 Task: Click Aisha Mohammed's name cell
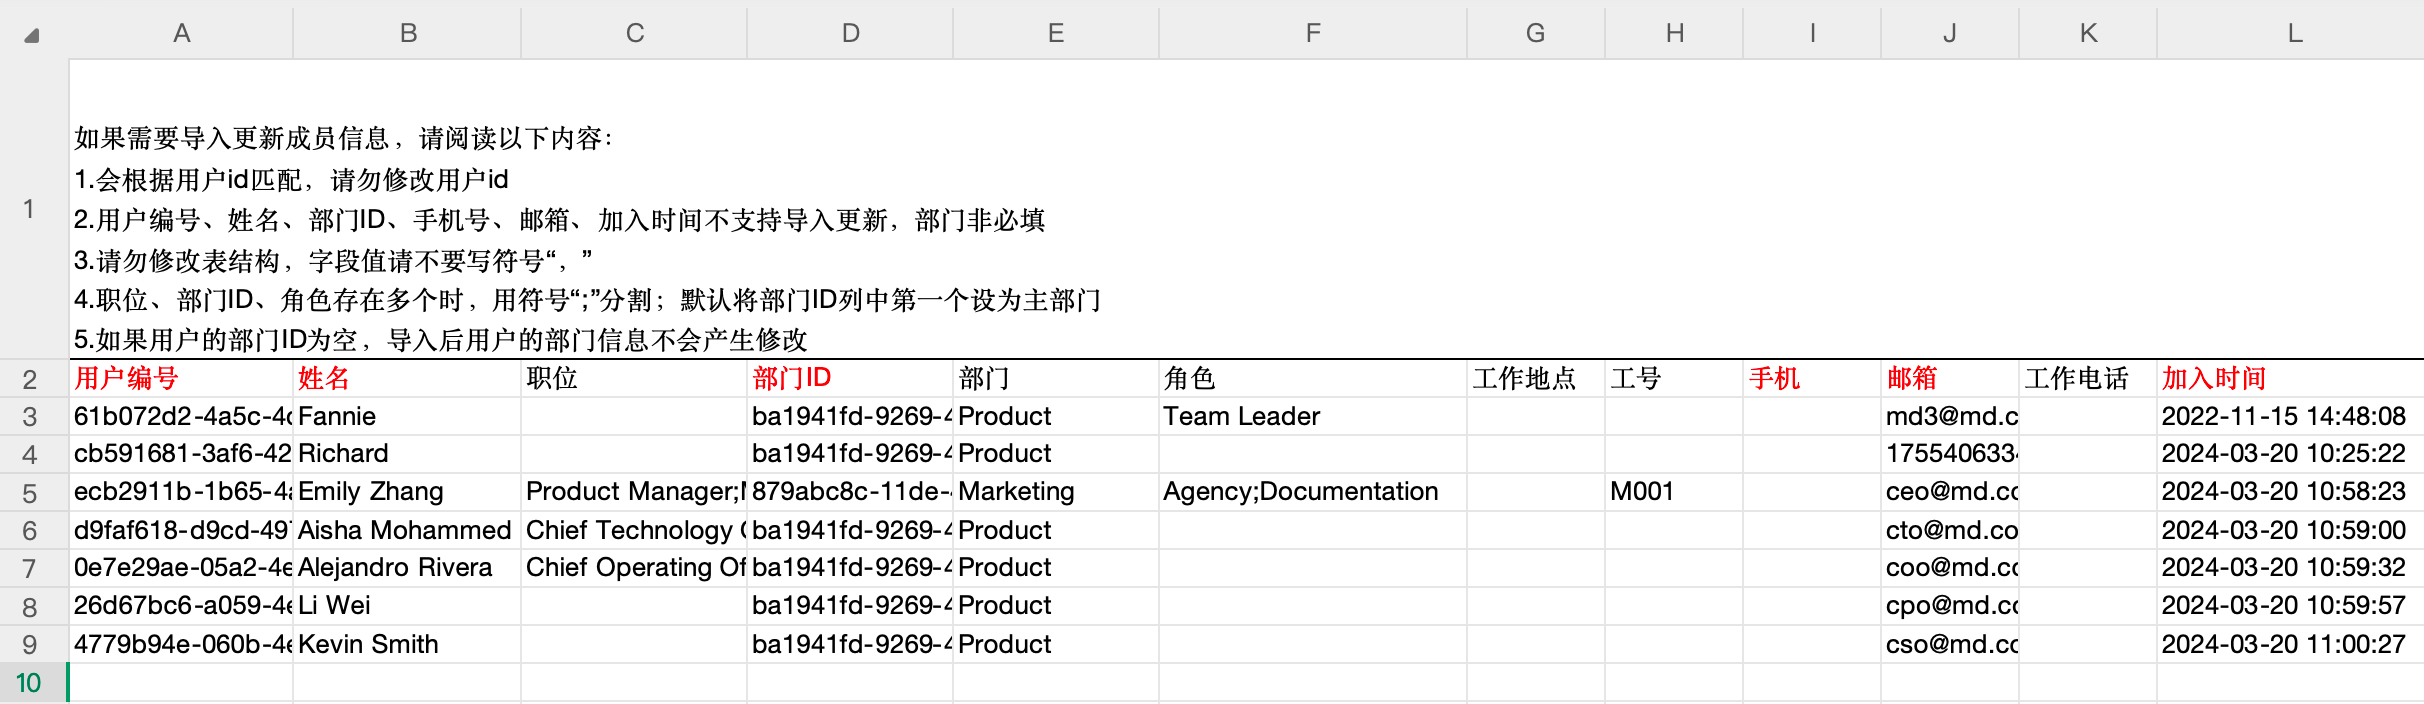pos(406,530)
